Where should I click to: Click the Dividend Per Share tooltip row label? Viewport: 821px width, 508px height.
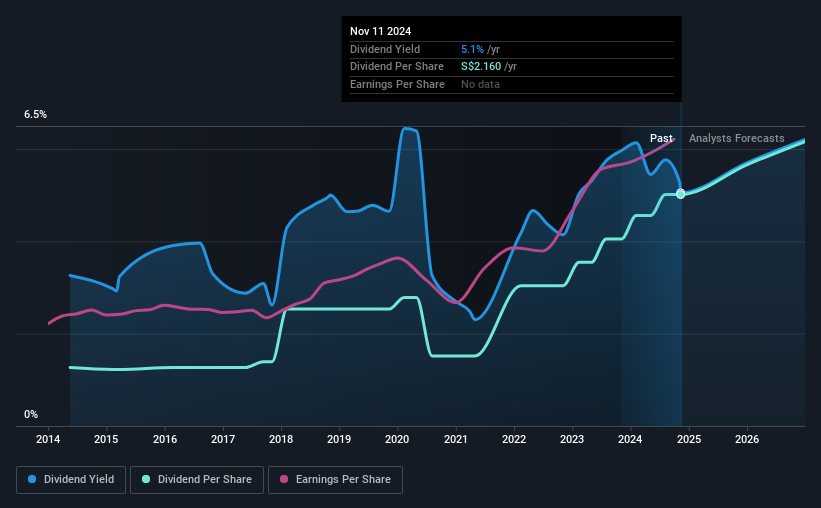(397, 67)
